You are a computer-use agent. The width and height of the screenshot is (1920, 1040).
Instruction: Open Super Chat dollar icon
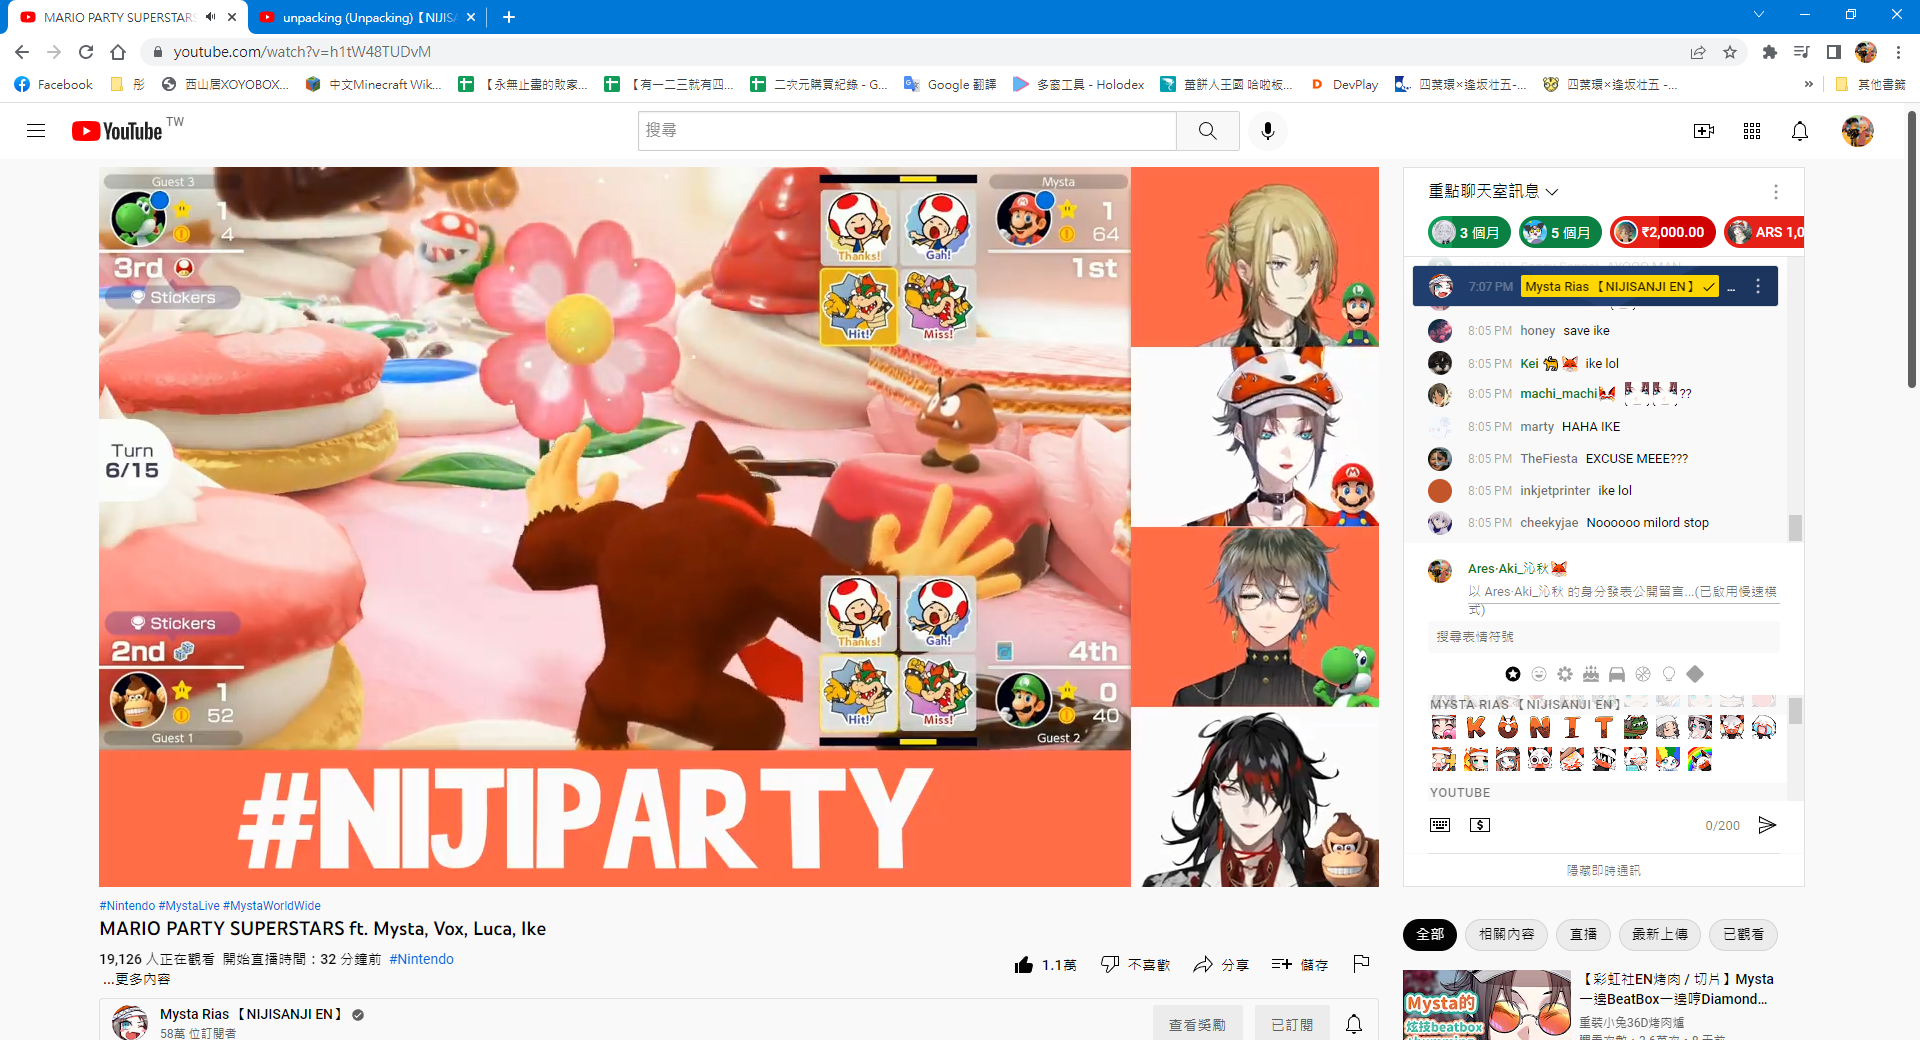[1480, 825]
